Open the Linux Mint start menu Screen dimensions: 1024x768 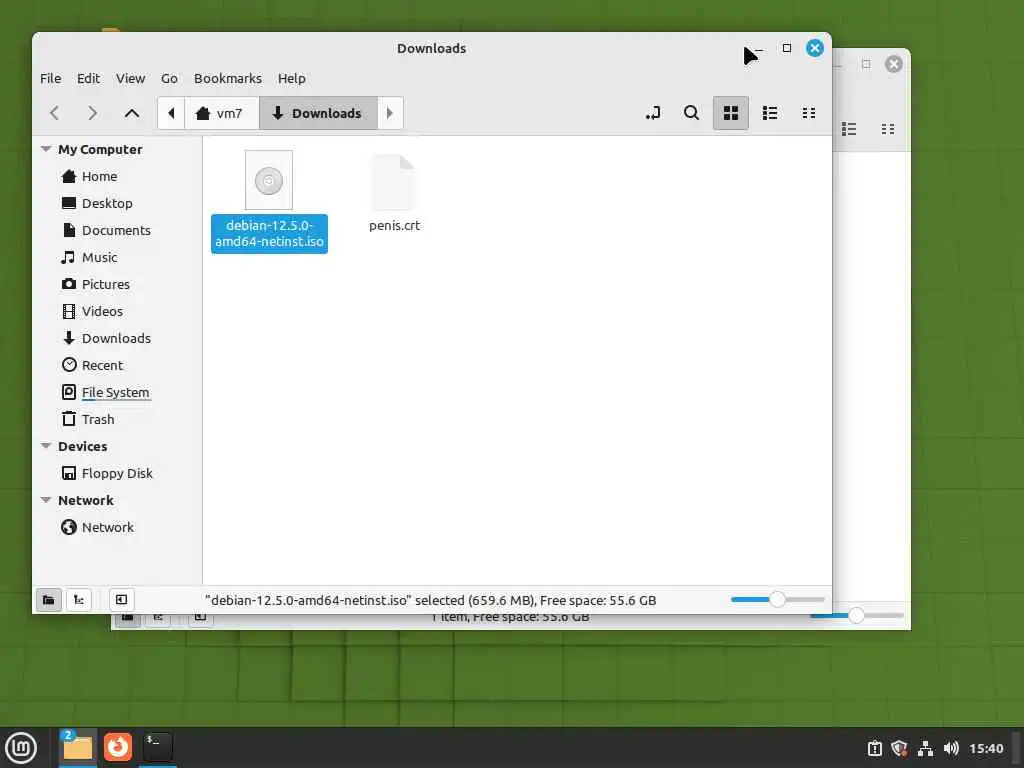[22, 747]
